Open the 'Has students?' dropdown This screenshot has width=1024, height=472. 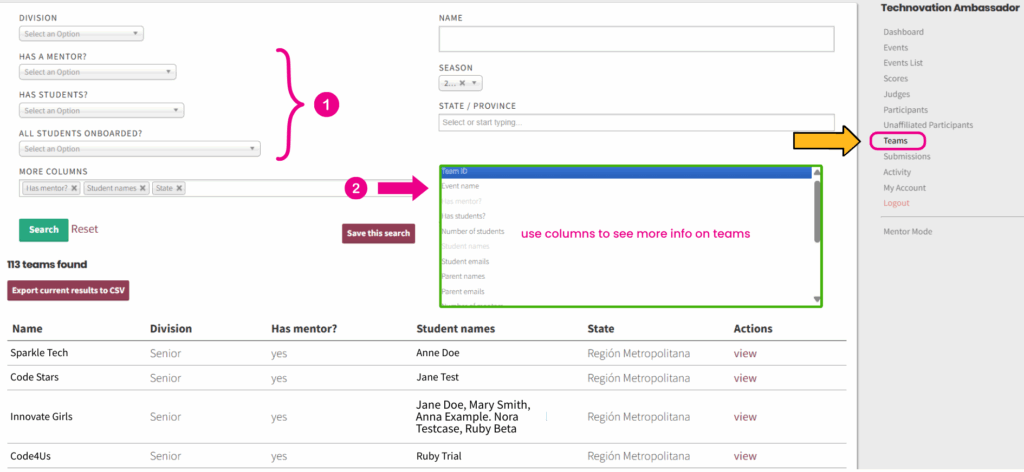[101, 111]
